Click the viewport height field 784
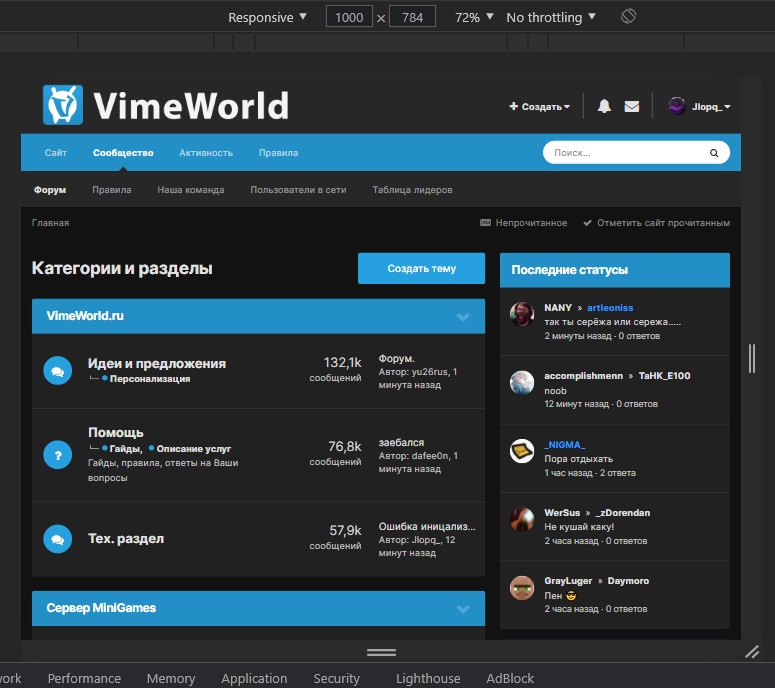This screenshot has height=688, width=775. [412, 17]
